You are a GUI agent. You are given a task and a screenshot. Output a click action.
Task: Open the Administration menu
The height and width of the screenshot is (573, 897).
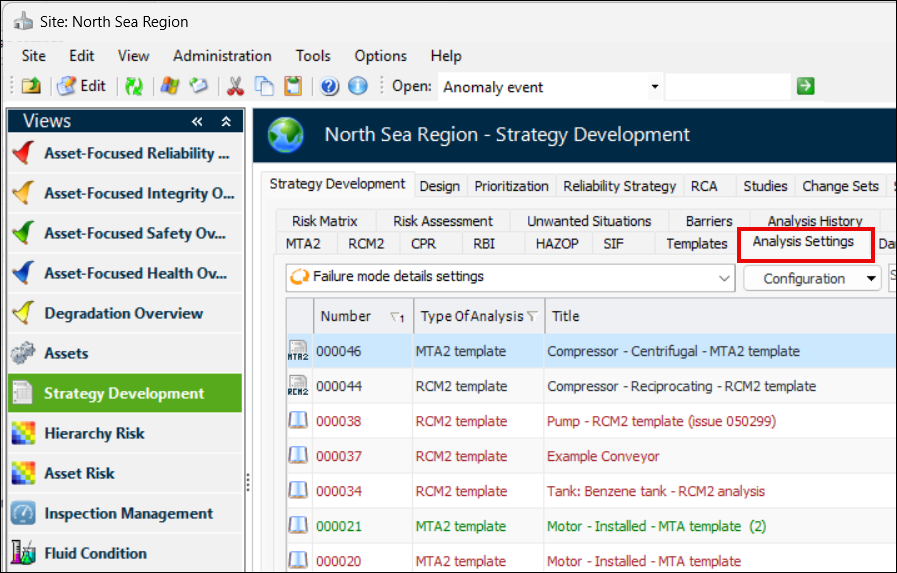click(x=222, y=56)
